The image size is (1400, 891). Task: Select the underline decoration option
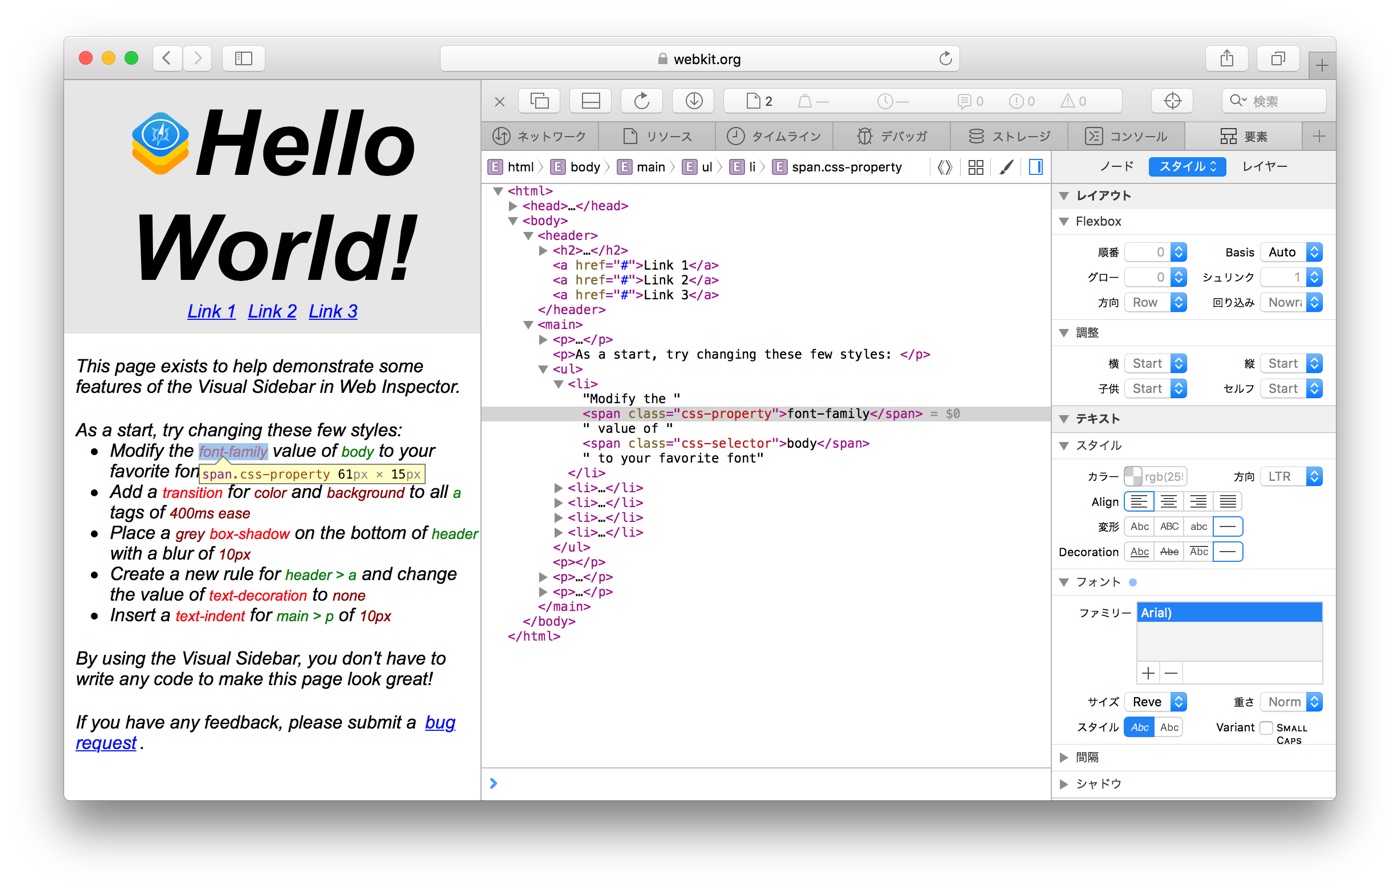1139,552
